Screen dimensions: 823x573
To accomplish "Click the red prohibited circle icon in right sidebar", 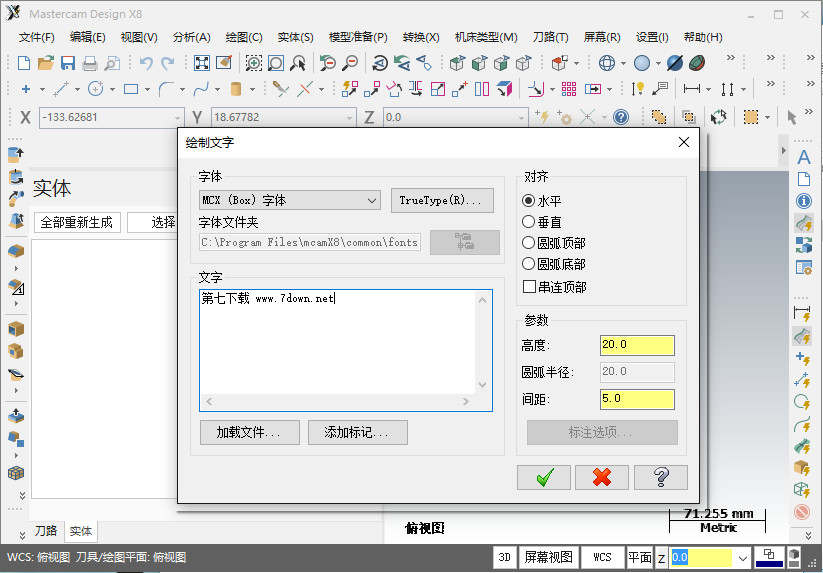I will click(802, 511).
